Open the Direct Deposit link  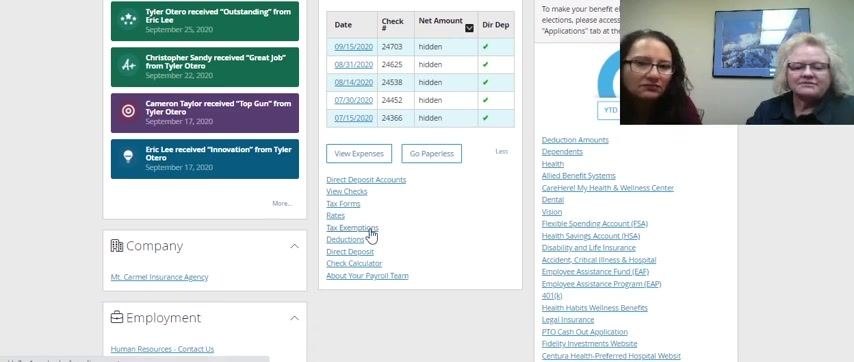[350, 251]
